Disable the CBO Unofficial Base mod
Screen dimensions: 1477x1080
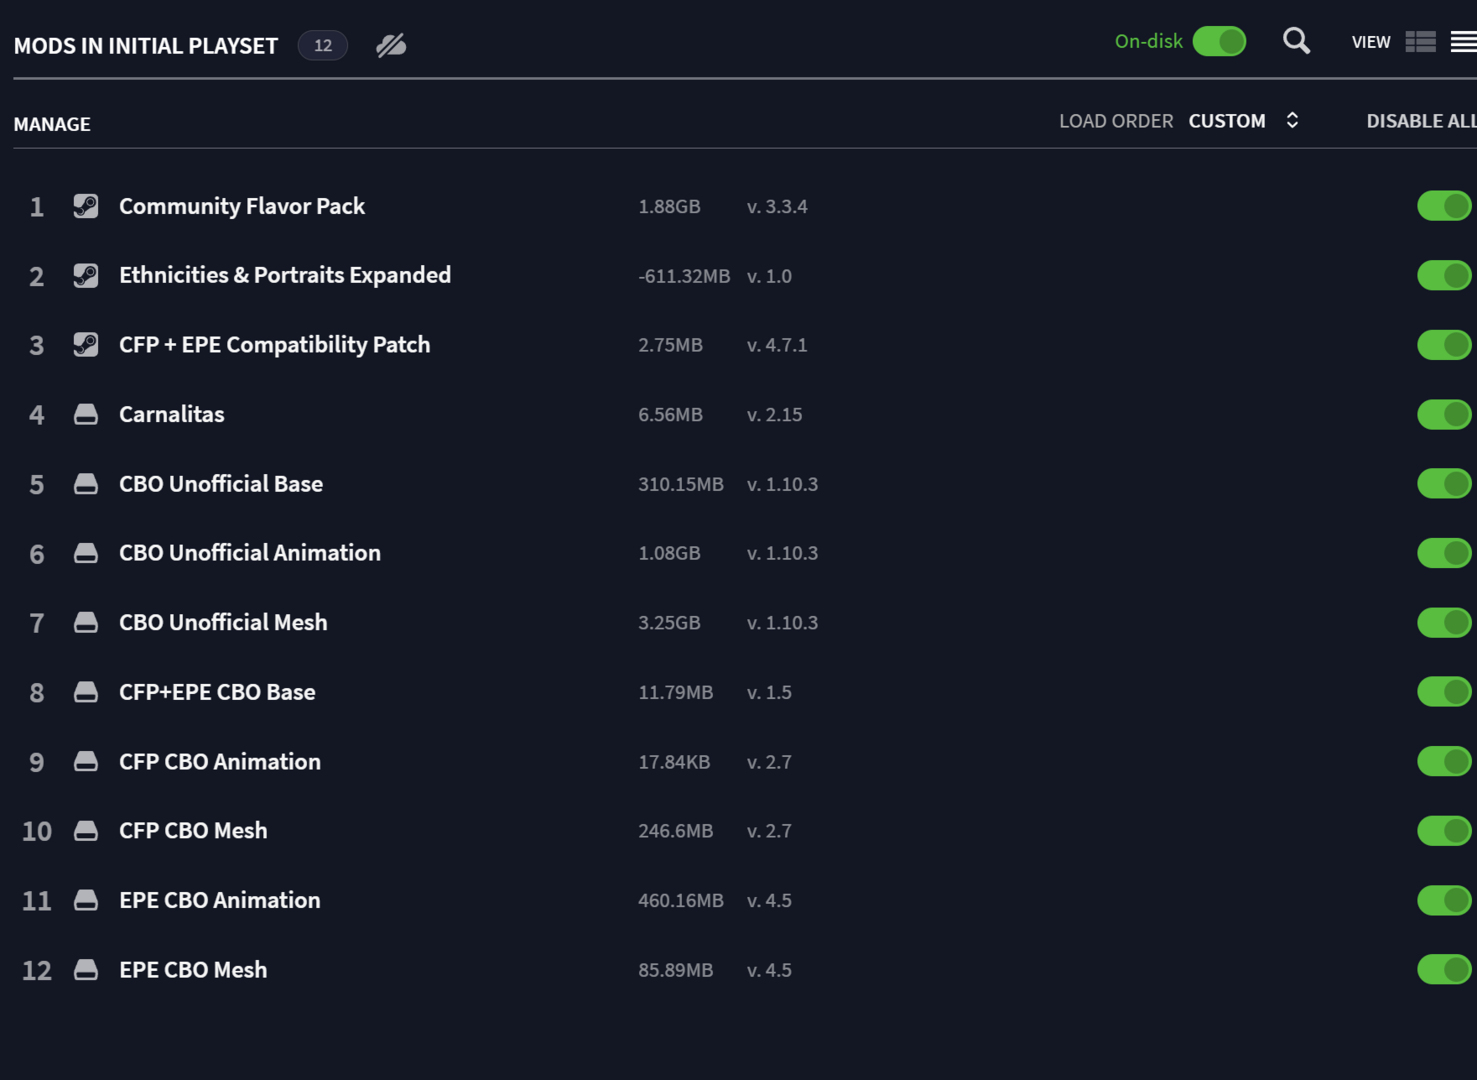point(1444,484)
